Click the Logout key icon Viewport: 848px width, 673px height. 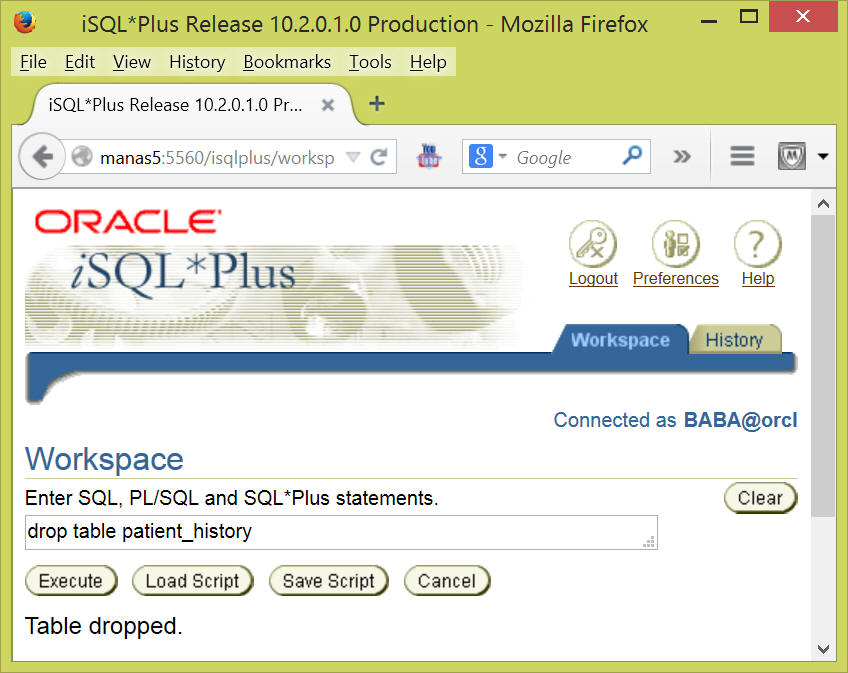point(593,244)
